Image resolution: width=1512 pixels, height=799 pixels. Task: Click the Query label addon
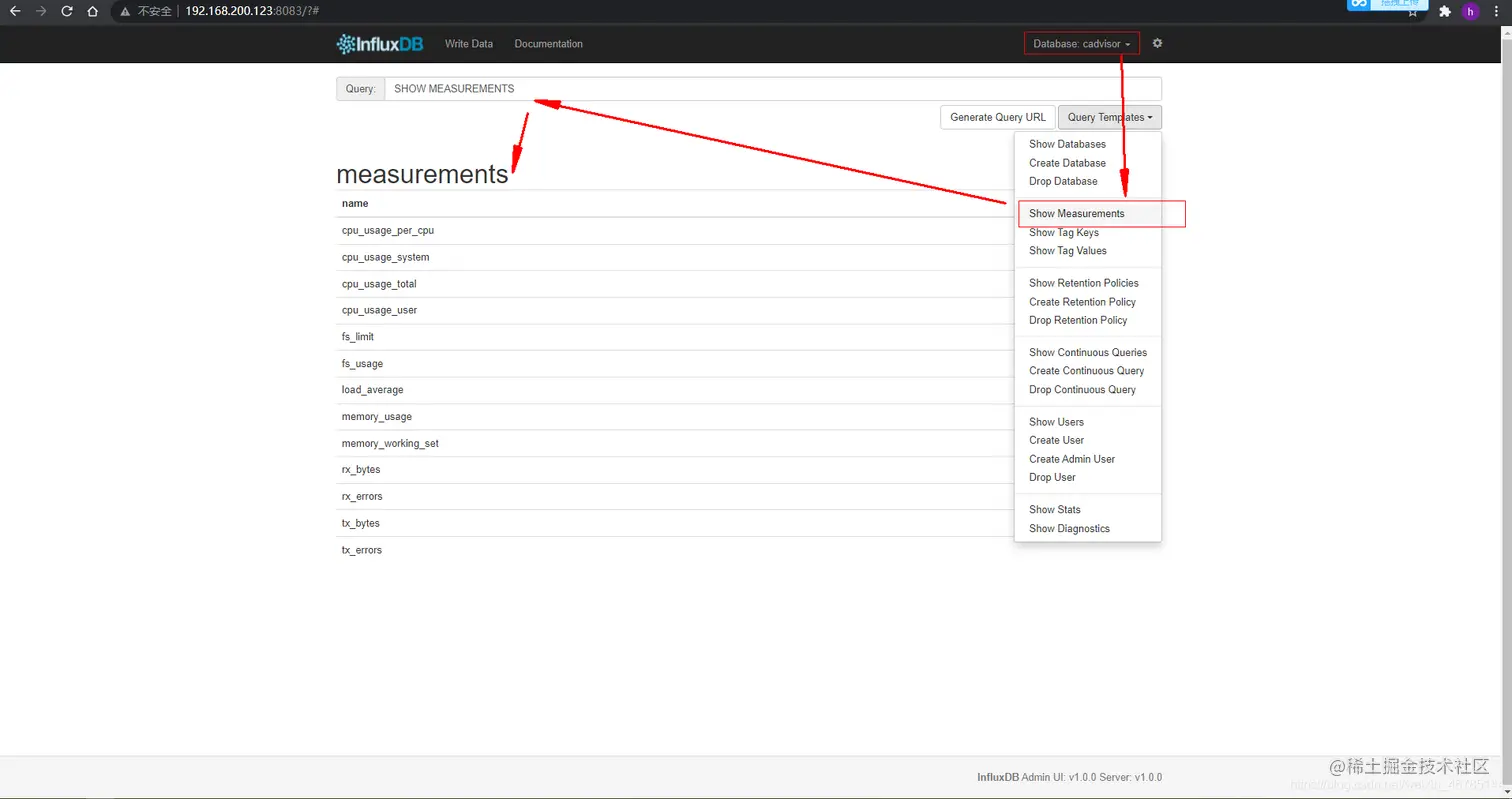point(360,89)
